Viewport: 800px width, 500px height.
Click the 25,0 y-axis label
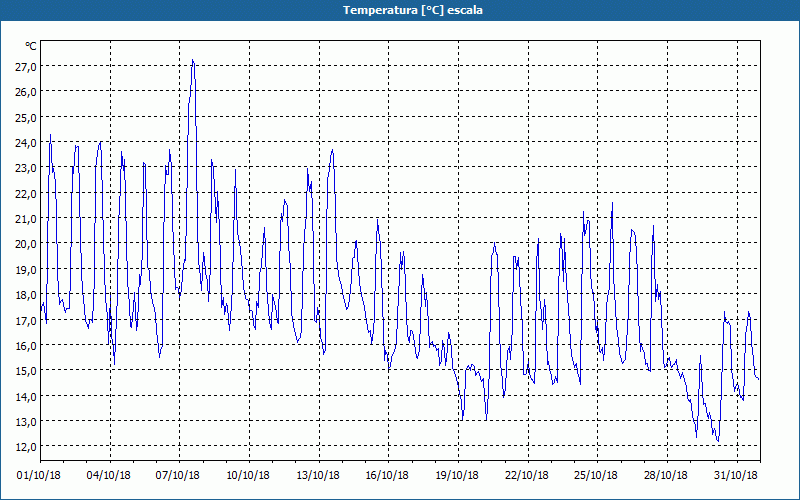[x=26, y=117]
